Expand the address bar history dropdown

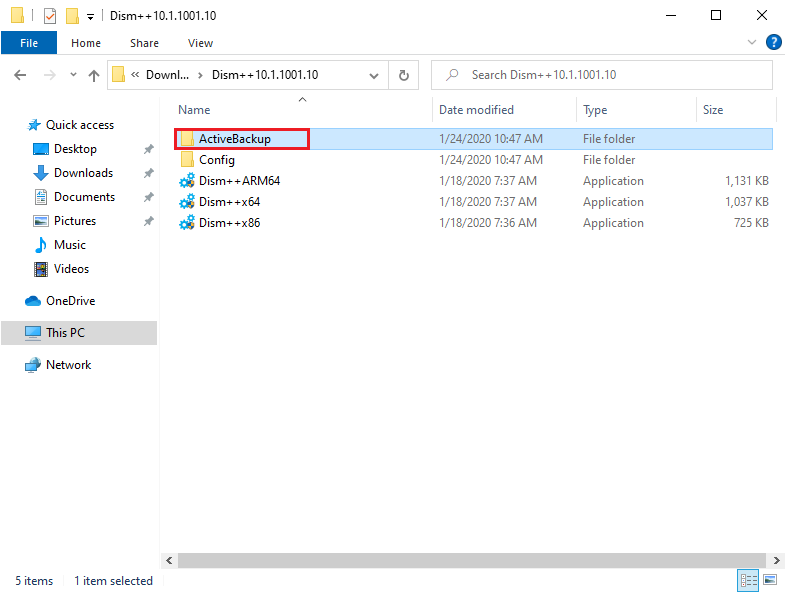tap(374, 76)
